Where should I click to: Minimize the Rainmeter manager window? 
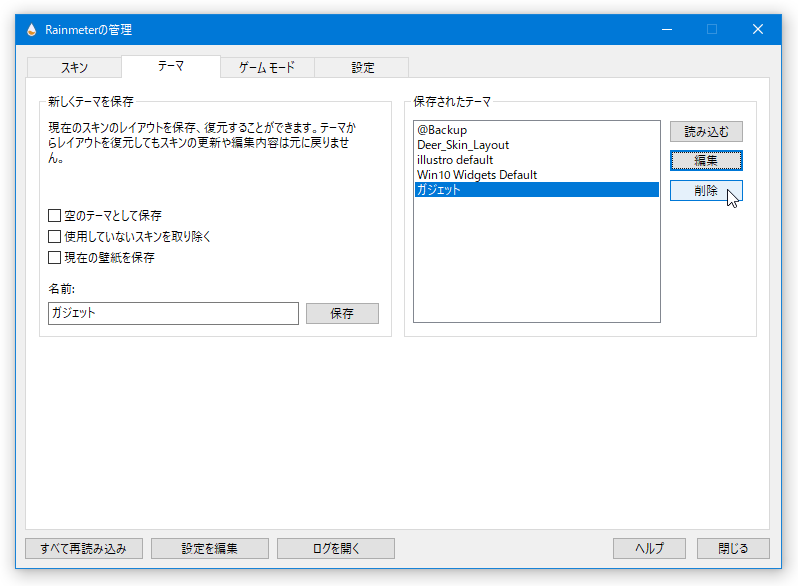click(667, 30)
